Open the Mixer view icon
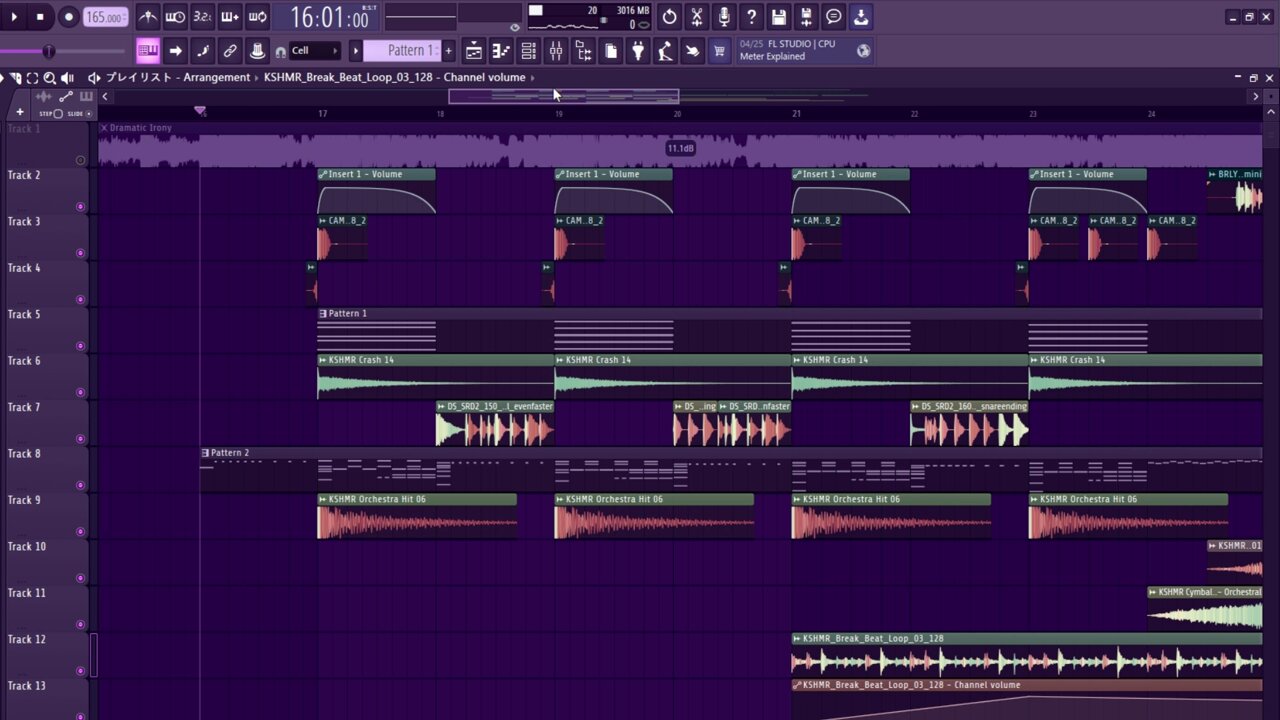Screen dimensions: 1280x720 tap(556, 51)
